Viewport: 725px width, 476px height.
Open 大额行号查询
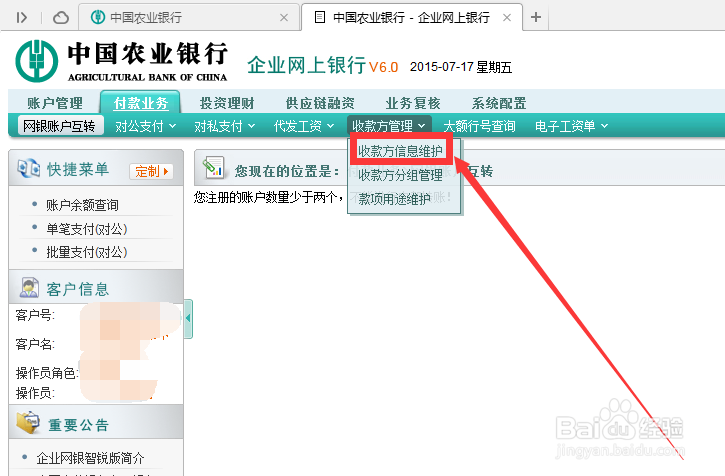pyautogui.click(x=479, y=126)
